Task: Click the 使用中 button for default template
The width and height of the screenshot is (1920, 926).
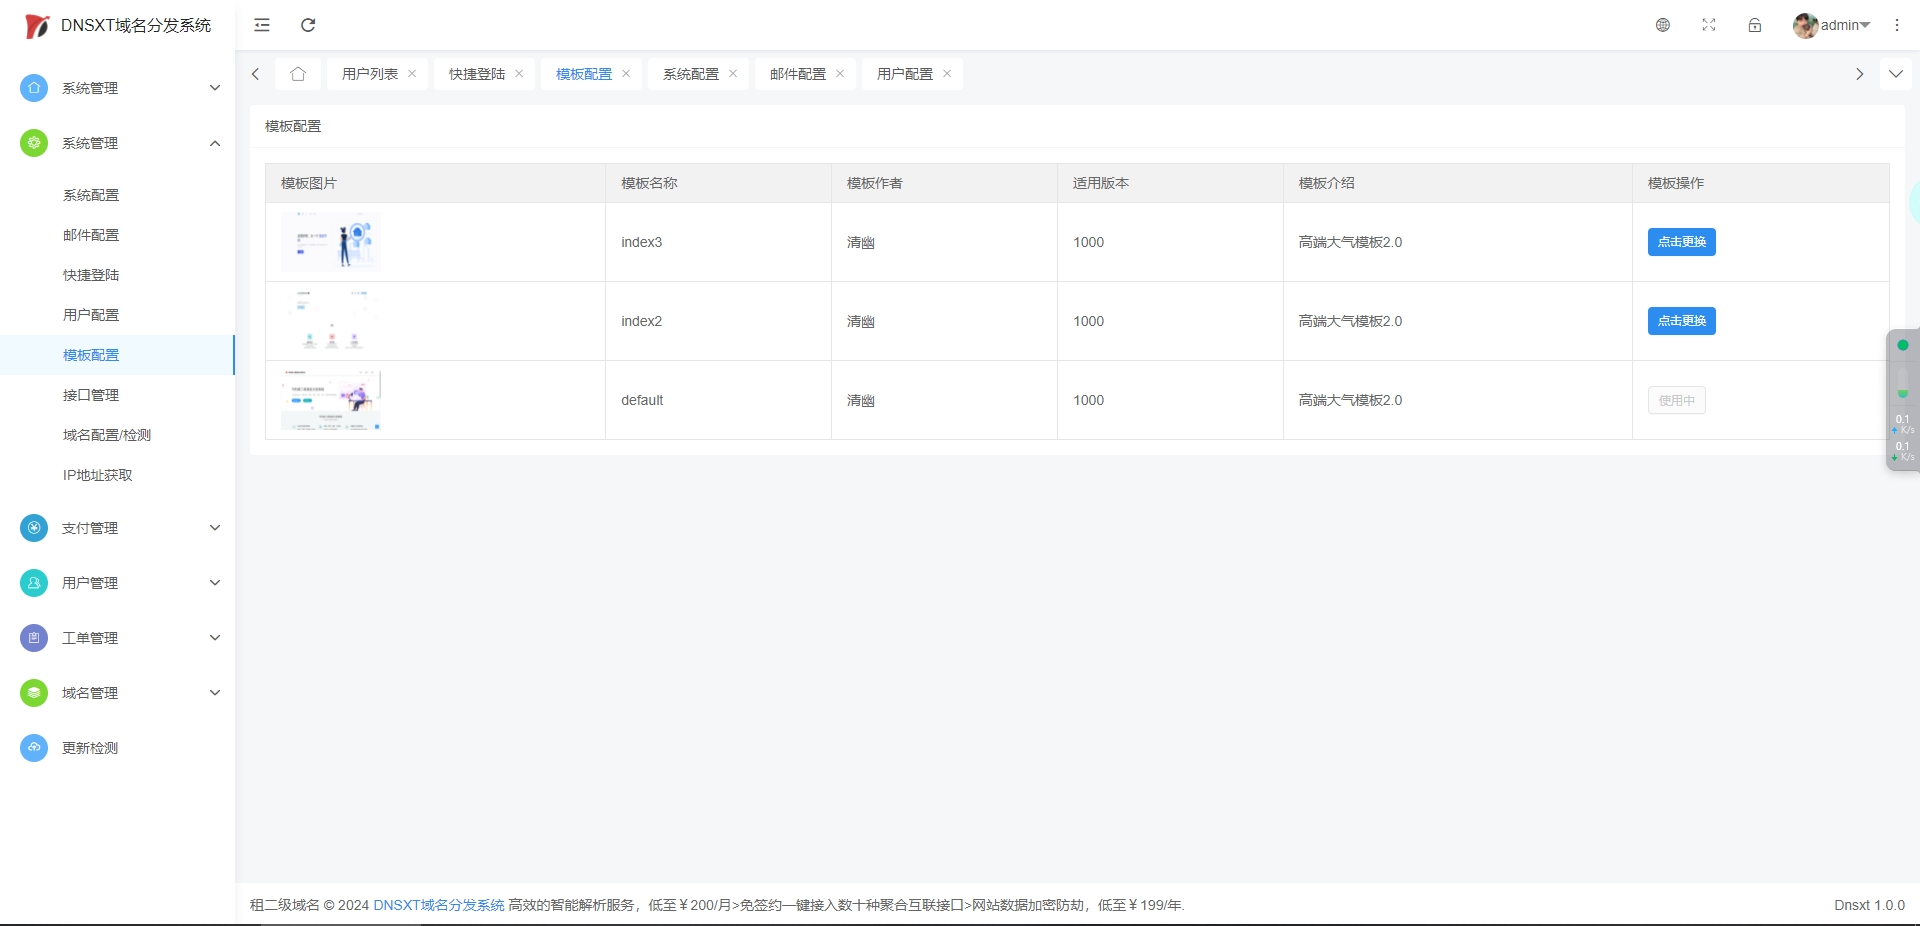Action: click(1676, 400)
